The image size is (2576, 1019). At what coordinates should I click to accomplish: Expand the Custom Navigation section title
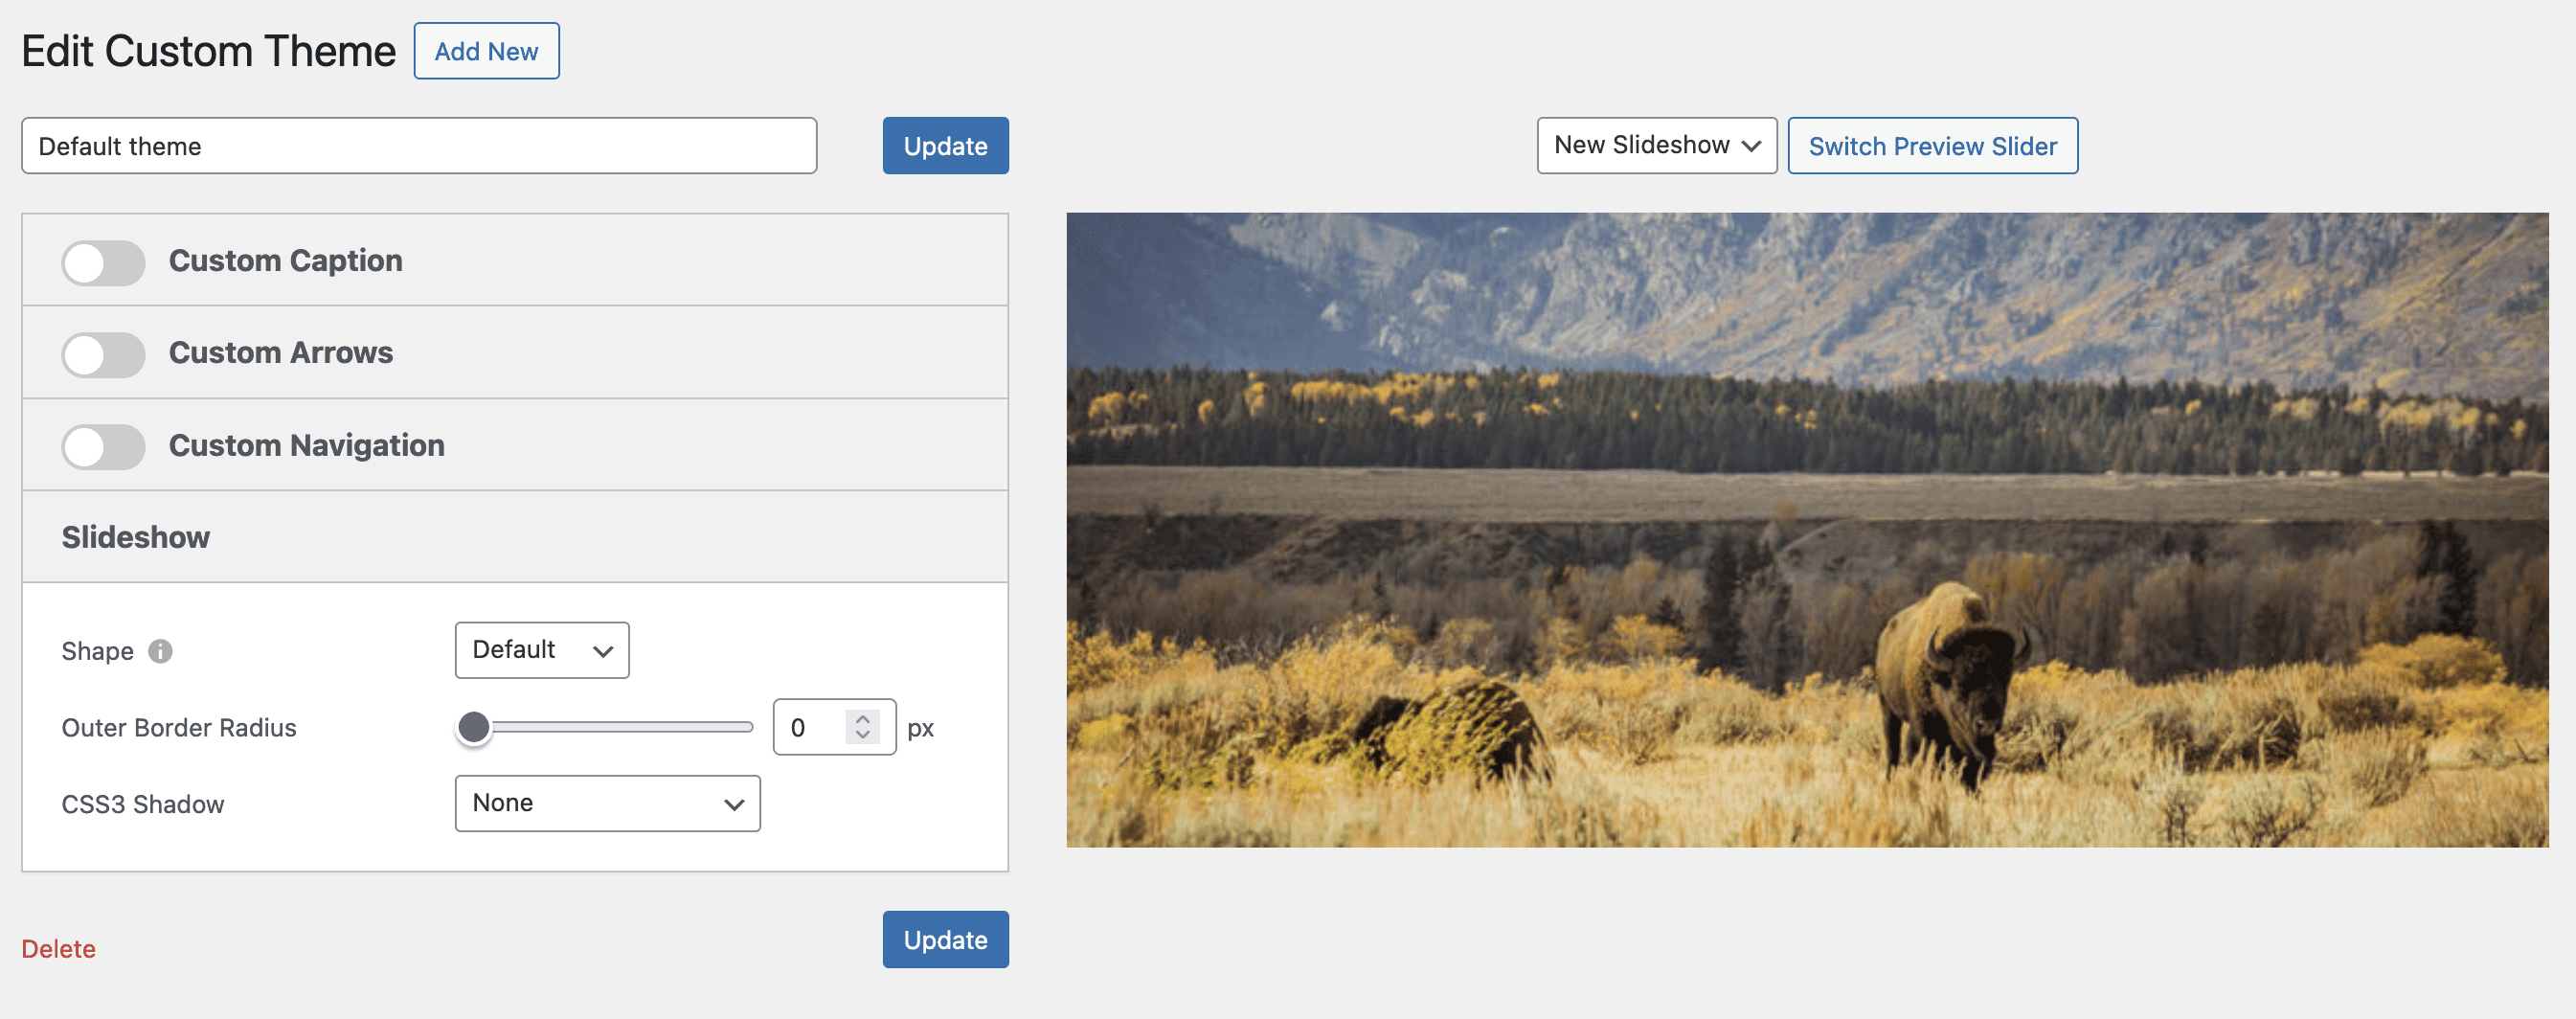click(x=306, y=445)
